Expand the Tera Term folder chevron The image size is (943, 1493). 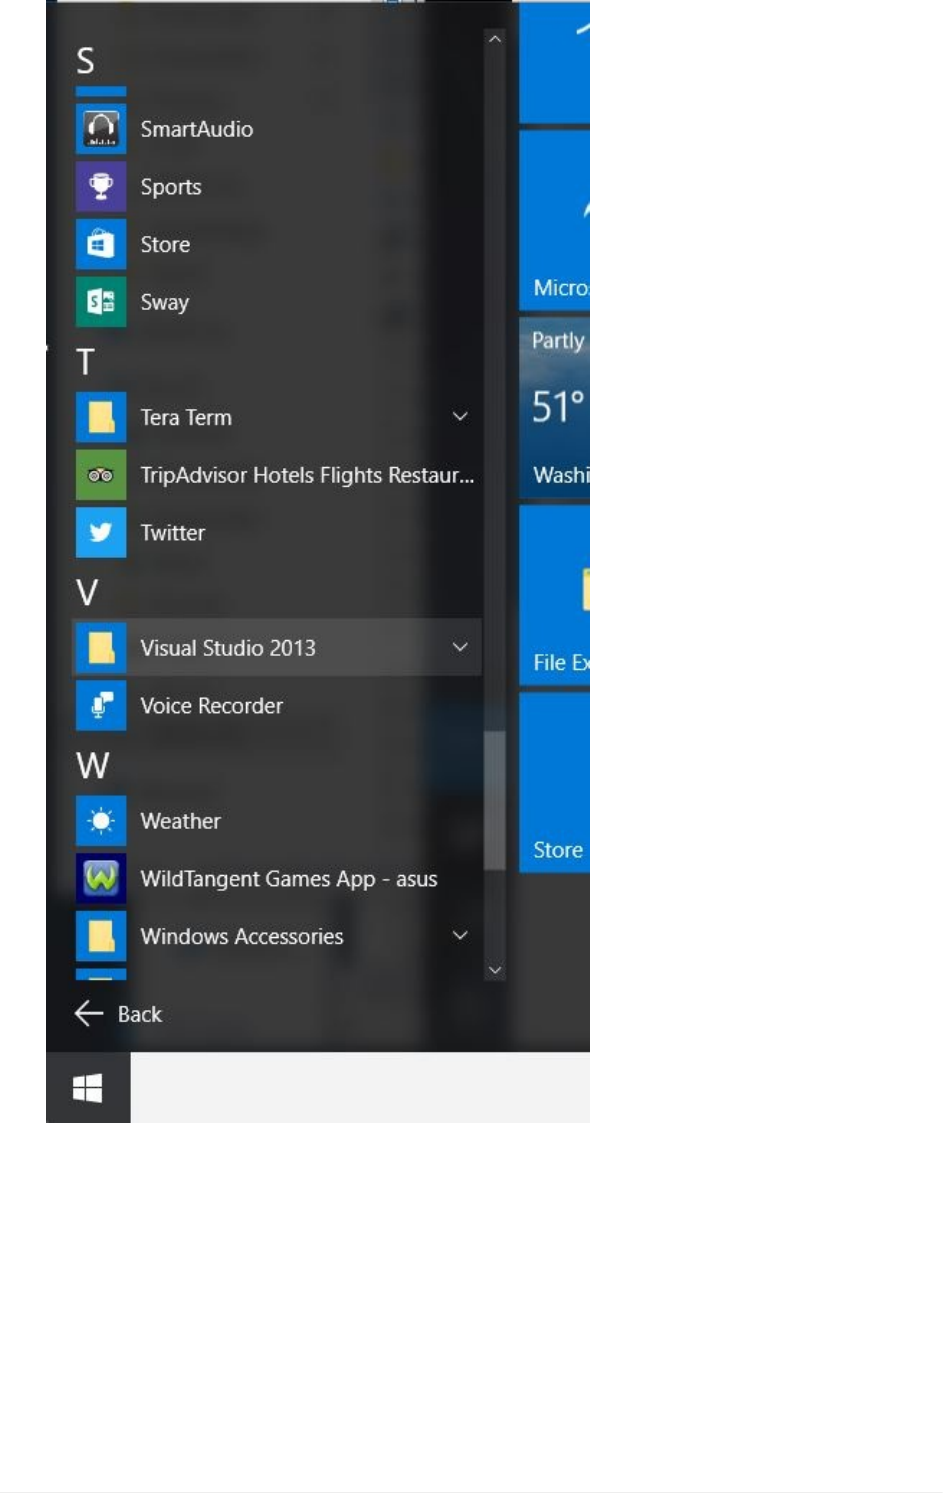[x=460, y=416]
